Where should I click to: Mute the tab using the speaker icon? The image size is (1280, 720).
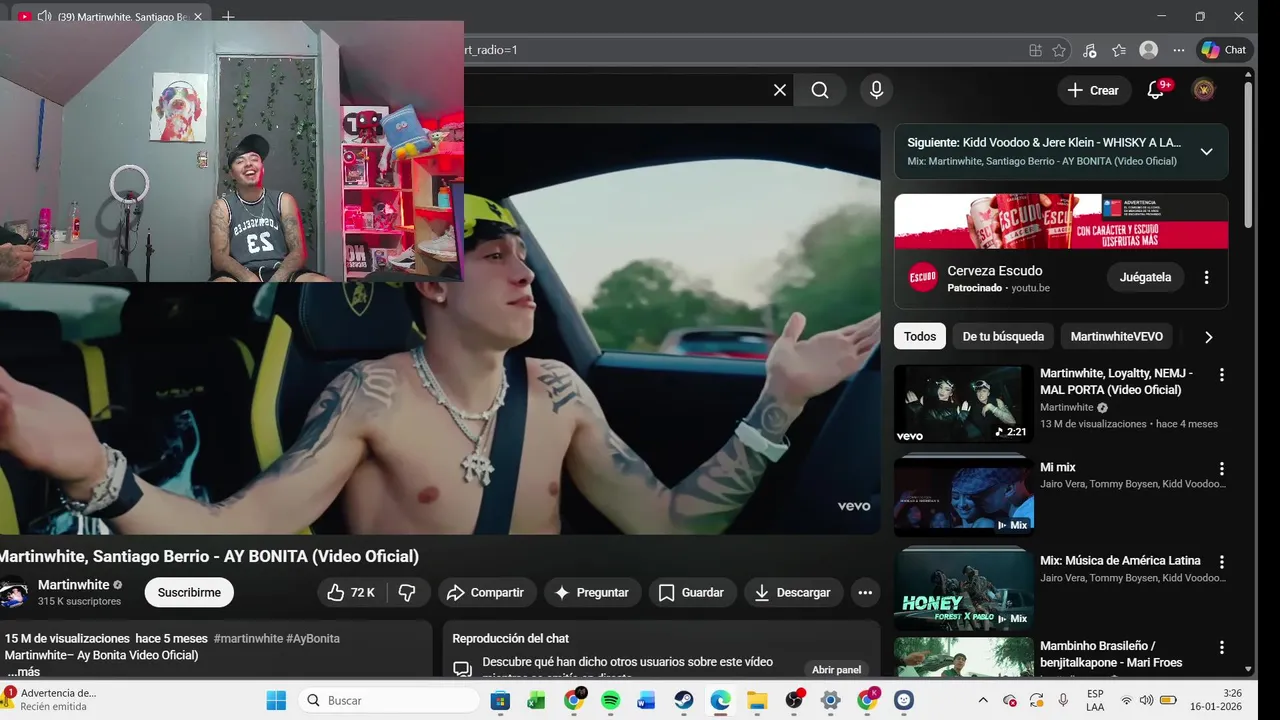[x=44, y=17]
